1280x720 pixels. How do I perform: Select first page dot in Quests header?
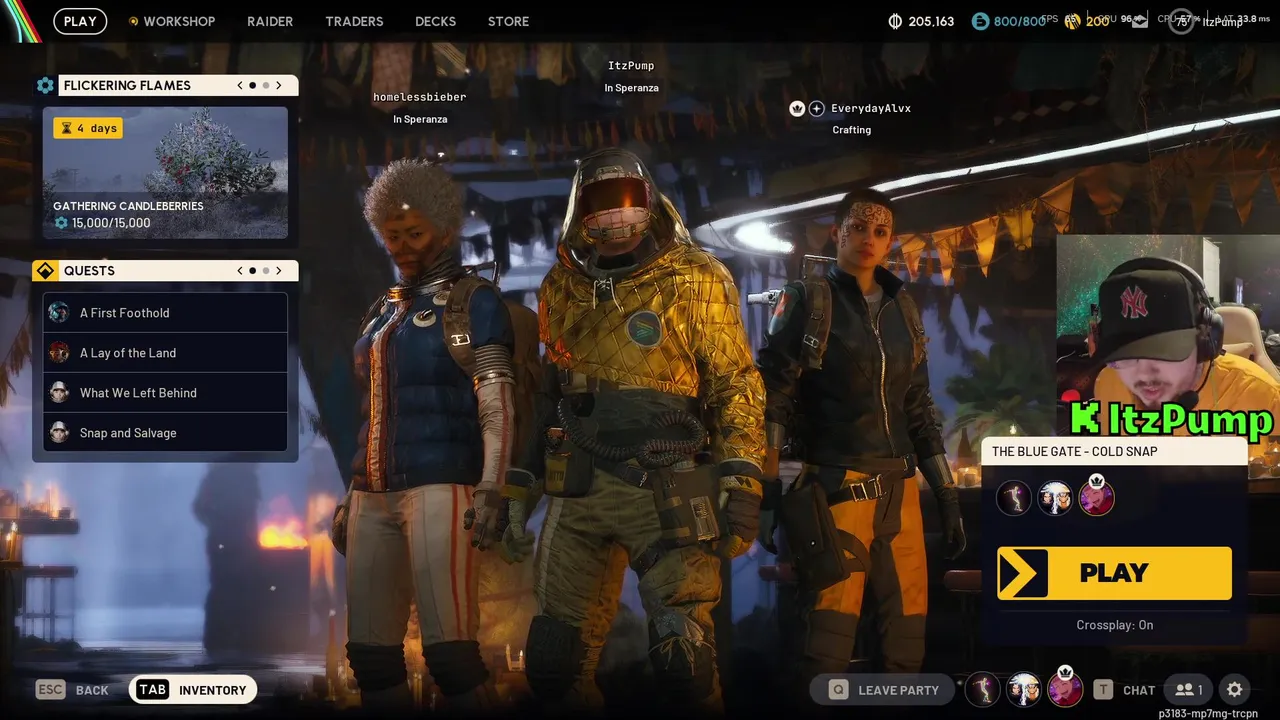click(x=253, y=271)
